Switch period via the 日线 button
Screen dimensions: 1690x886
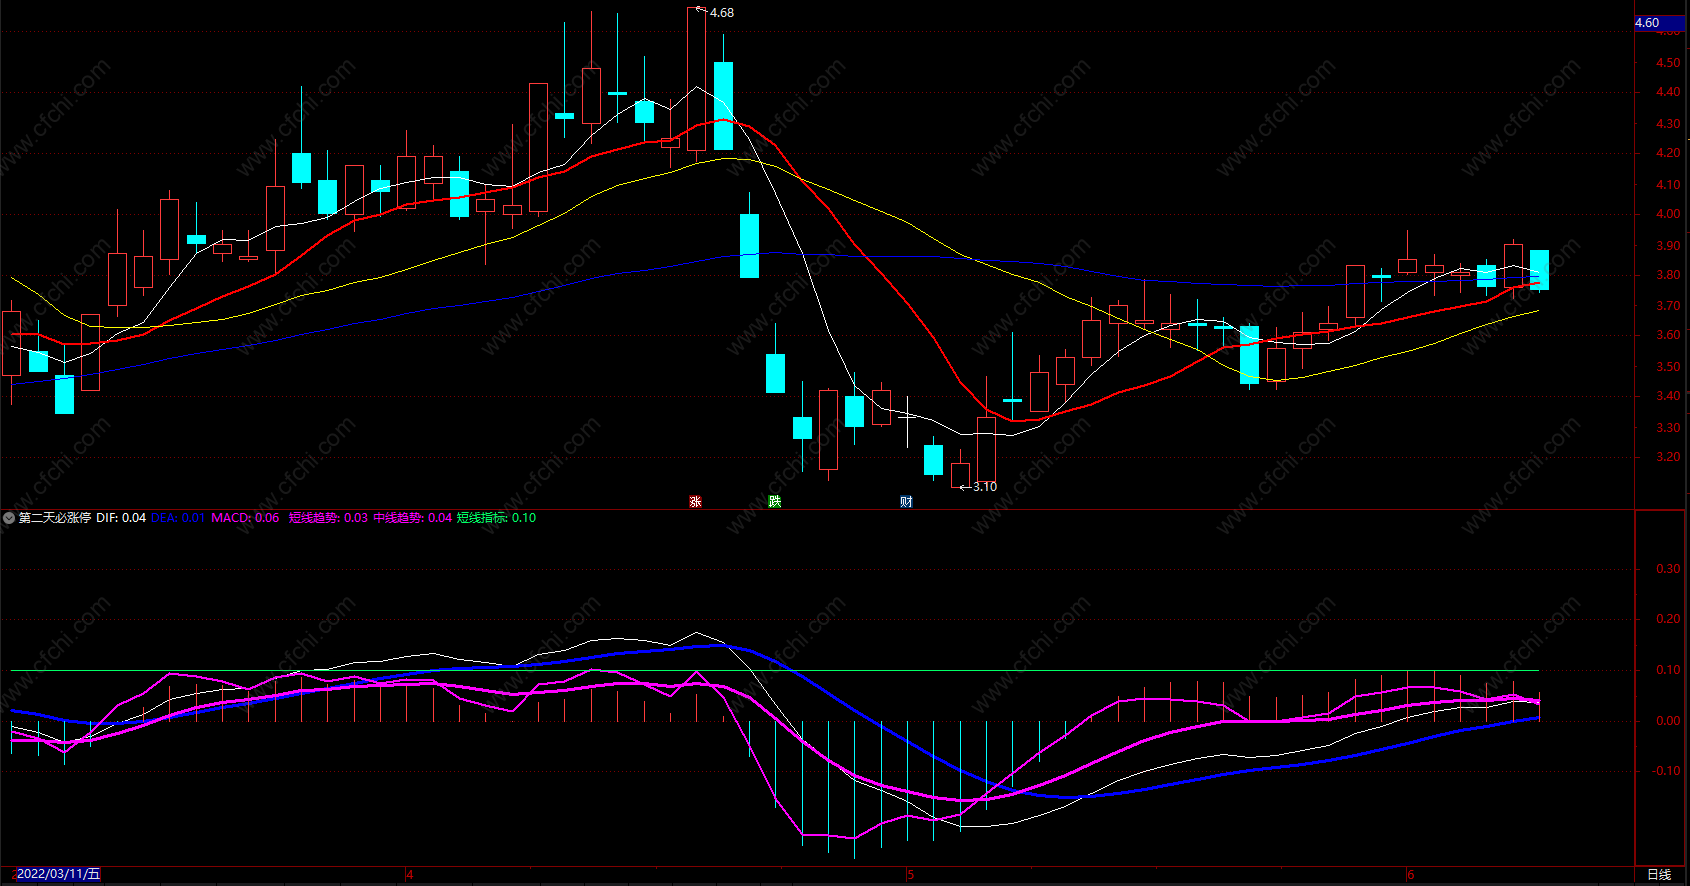1659,874
